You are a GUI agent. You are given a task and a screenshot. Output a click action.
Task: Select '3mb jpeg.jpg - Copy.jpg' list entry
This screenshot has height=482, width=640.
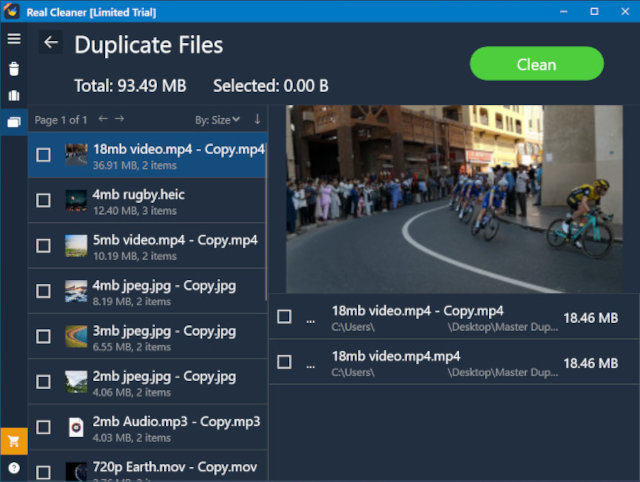coord(147,336)
